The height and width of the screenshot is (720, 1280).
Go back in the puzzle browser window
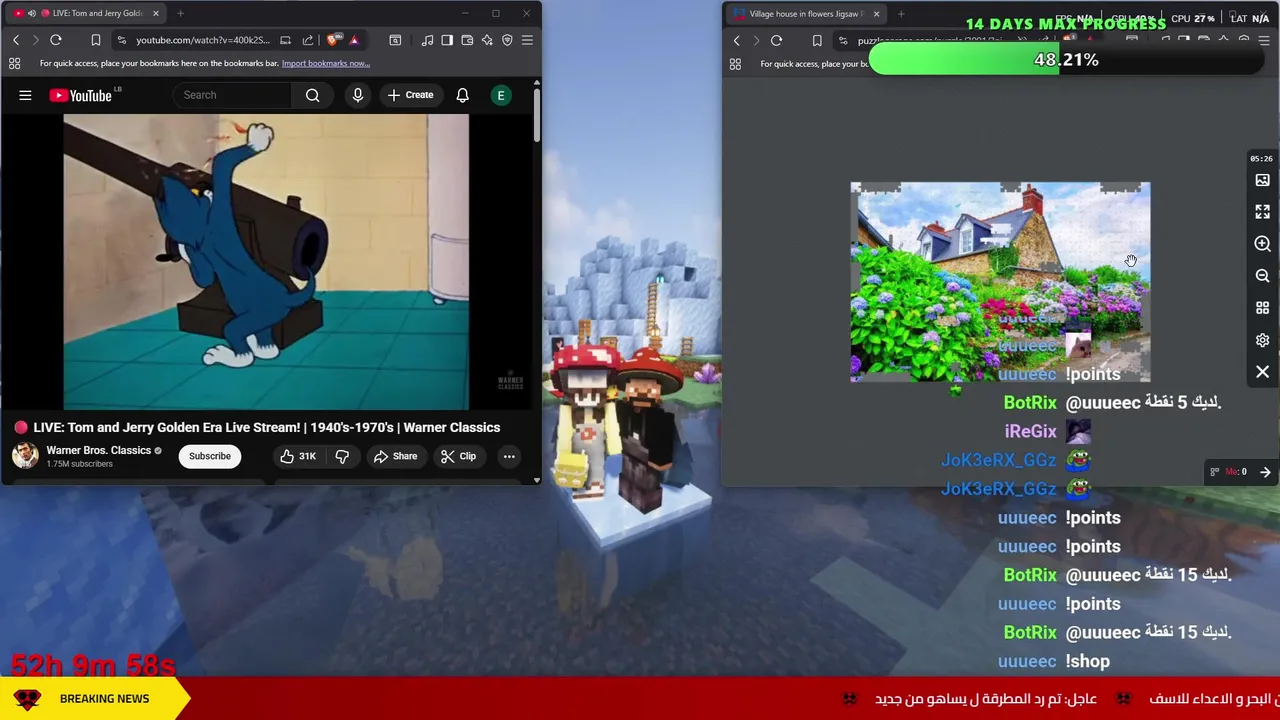[737, 41]
